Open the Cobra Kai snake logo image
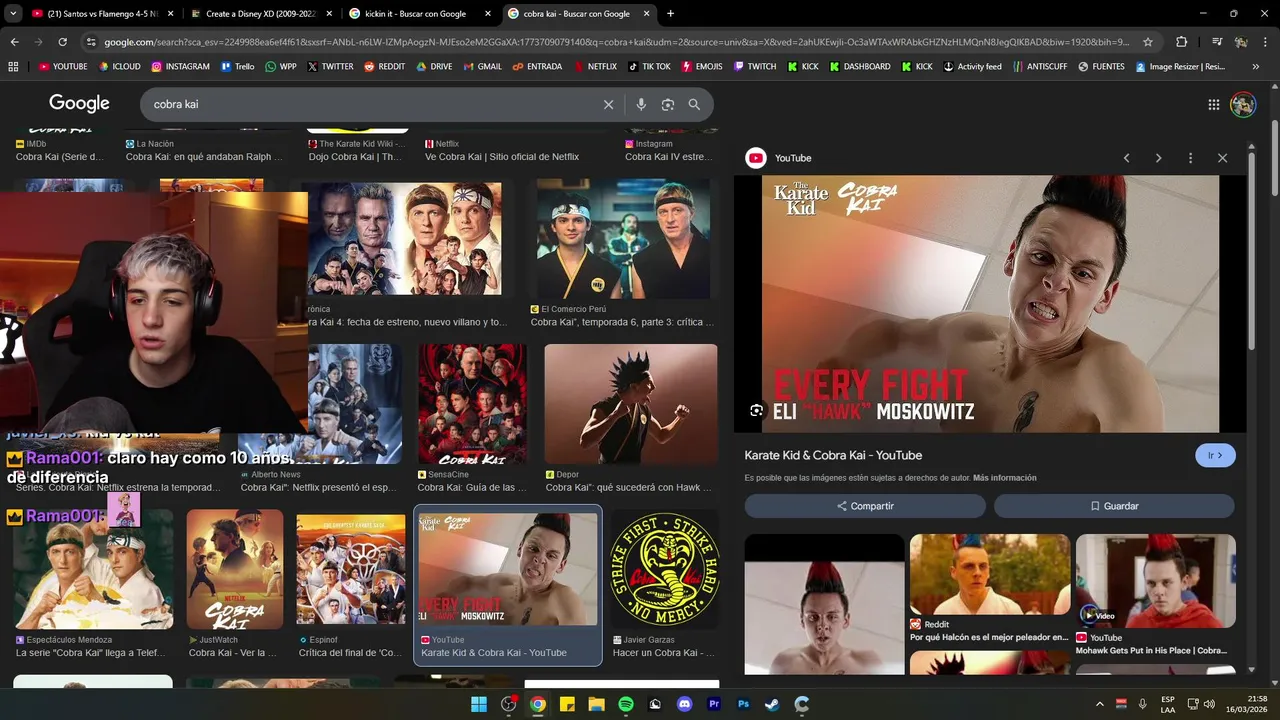The height and width of the screenshot is (720, 1280). tap(665, 569)
